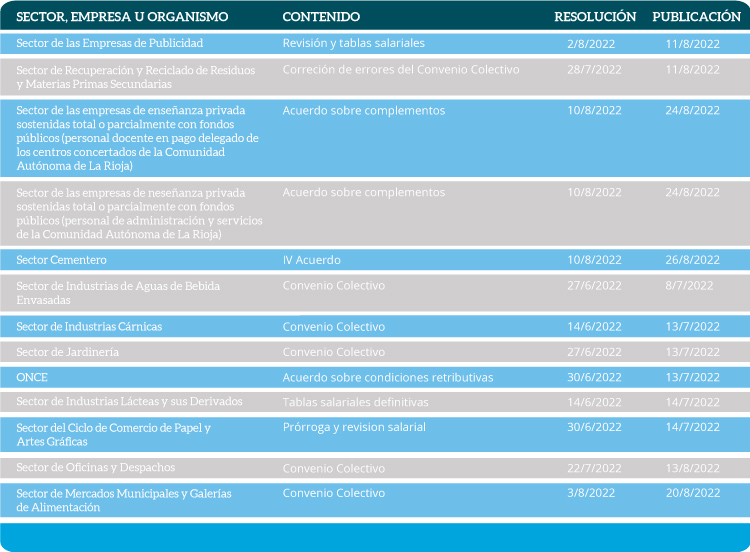This screenshot has height=552, width=750.
Task: Select 'Sector de Industrias Cárnicas' row
Action: point(375,327)
